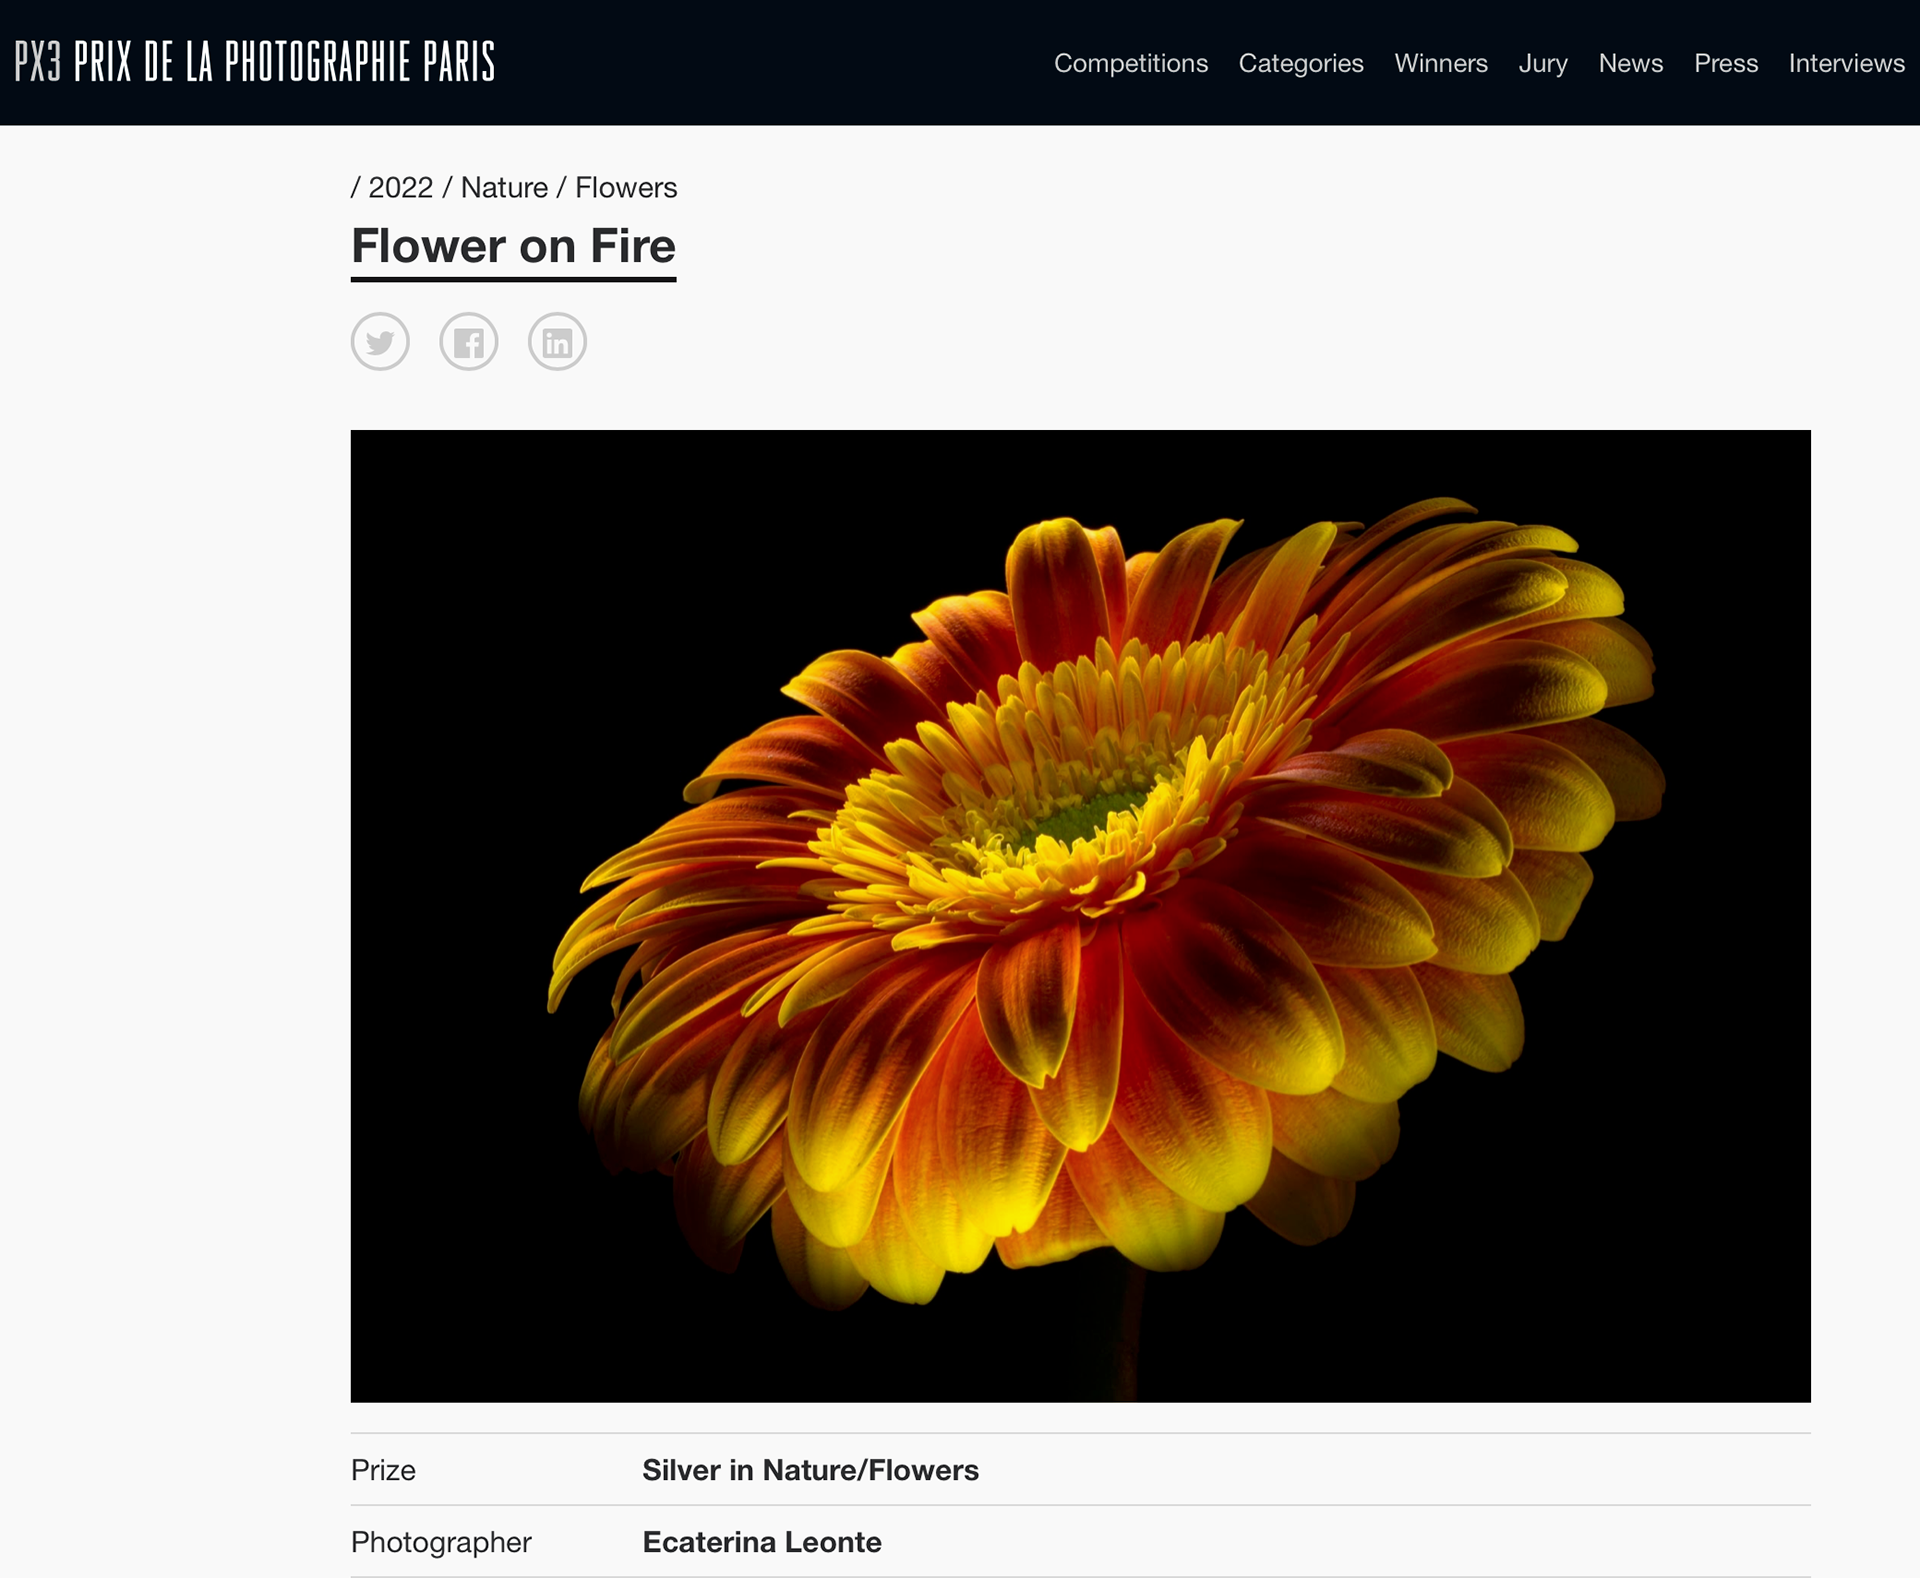Open the Categories menu item

[1301, 63]
